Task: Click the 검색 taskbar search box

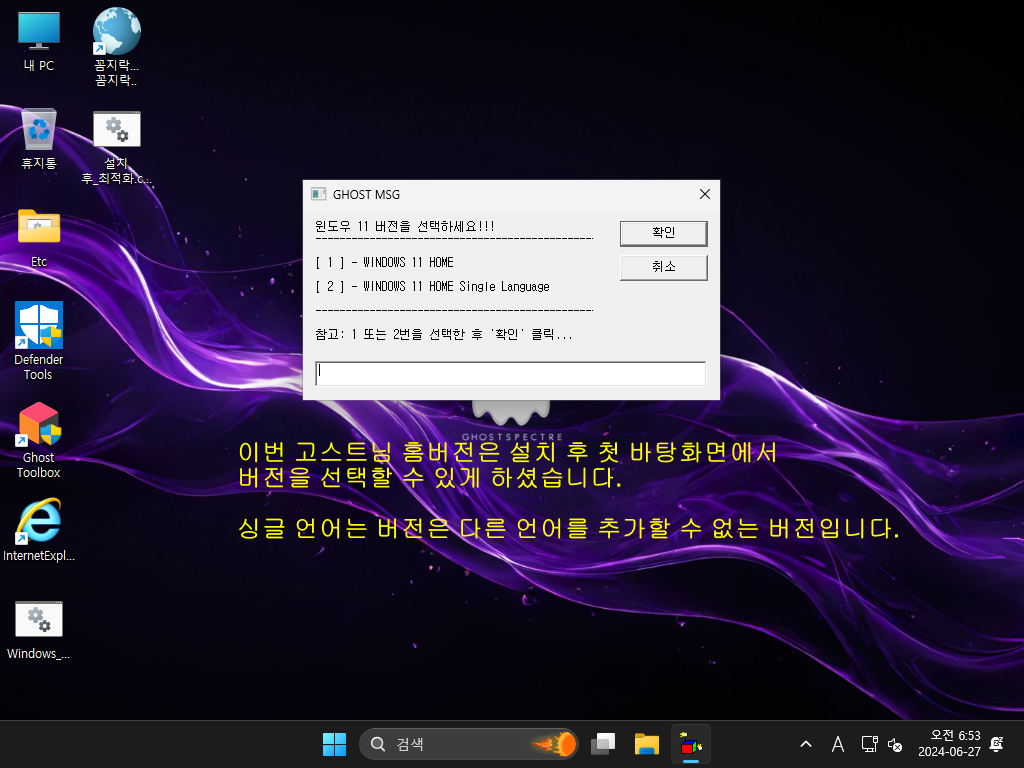Action: click(x=469, y=744)
